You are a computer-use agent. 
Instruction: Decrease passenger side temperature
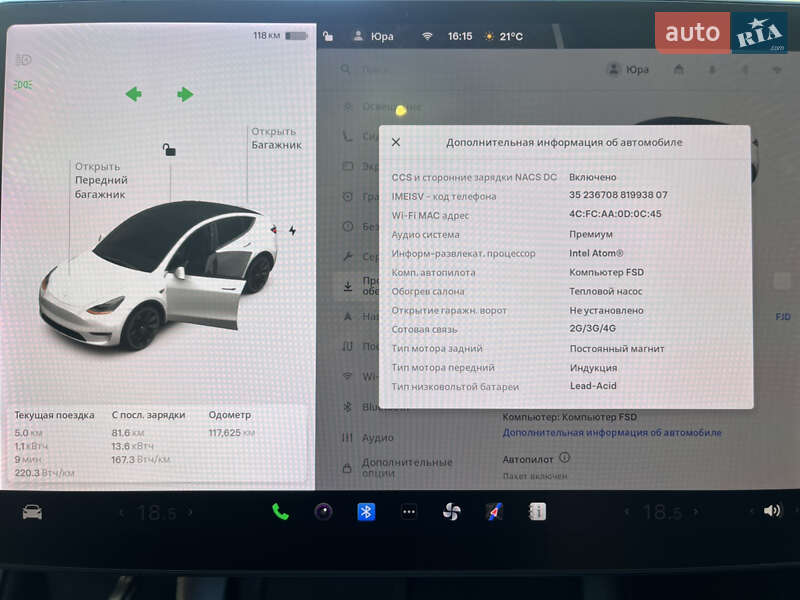[628, 511]
